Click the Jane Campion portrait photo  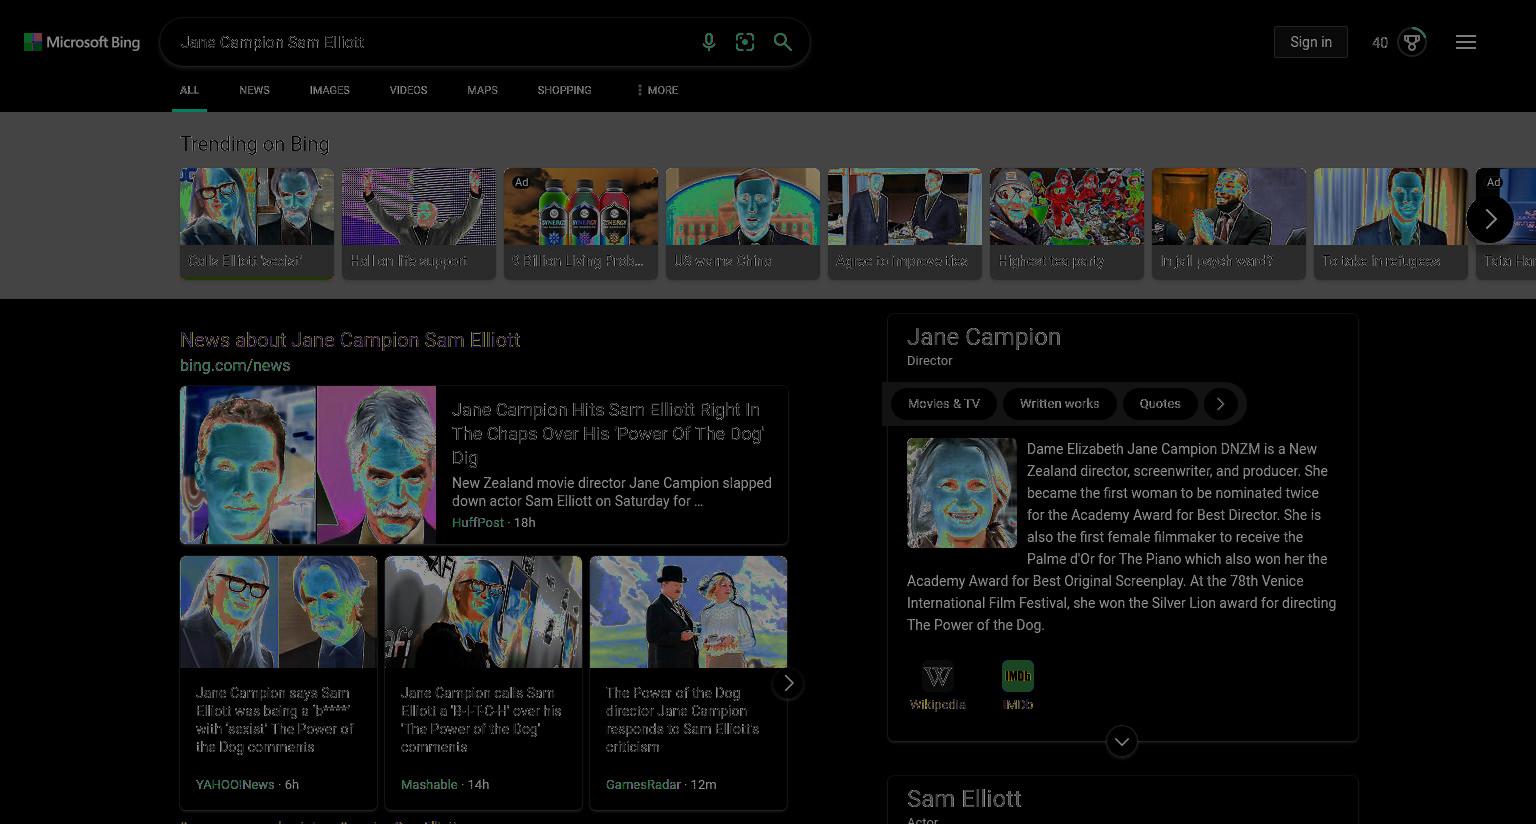962,493
